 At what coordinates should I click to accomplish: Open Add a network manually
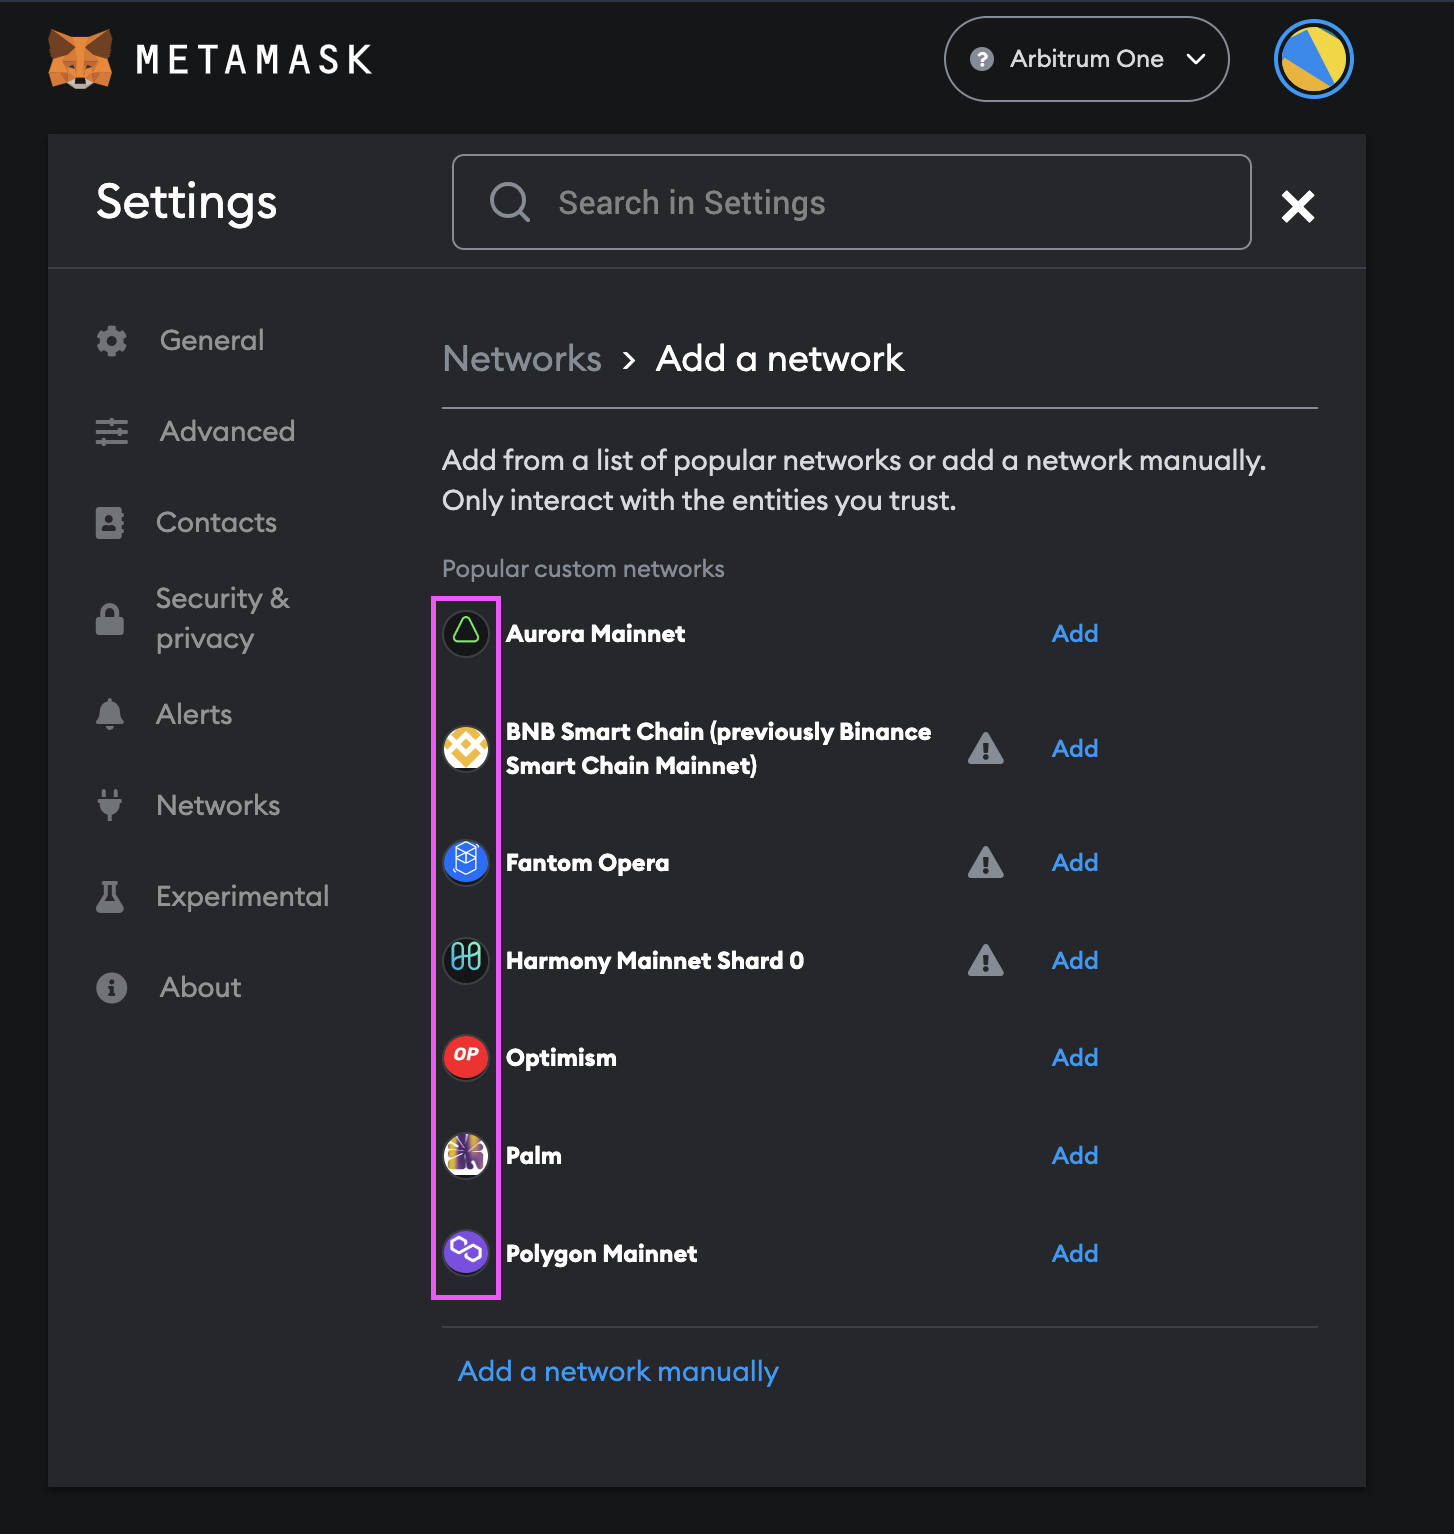618,1371
